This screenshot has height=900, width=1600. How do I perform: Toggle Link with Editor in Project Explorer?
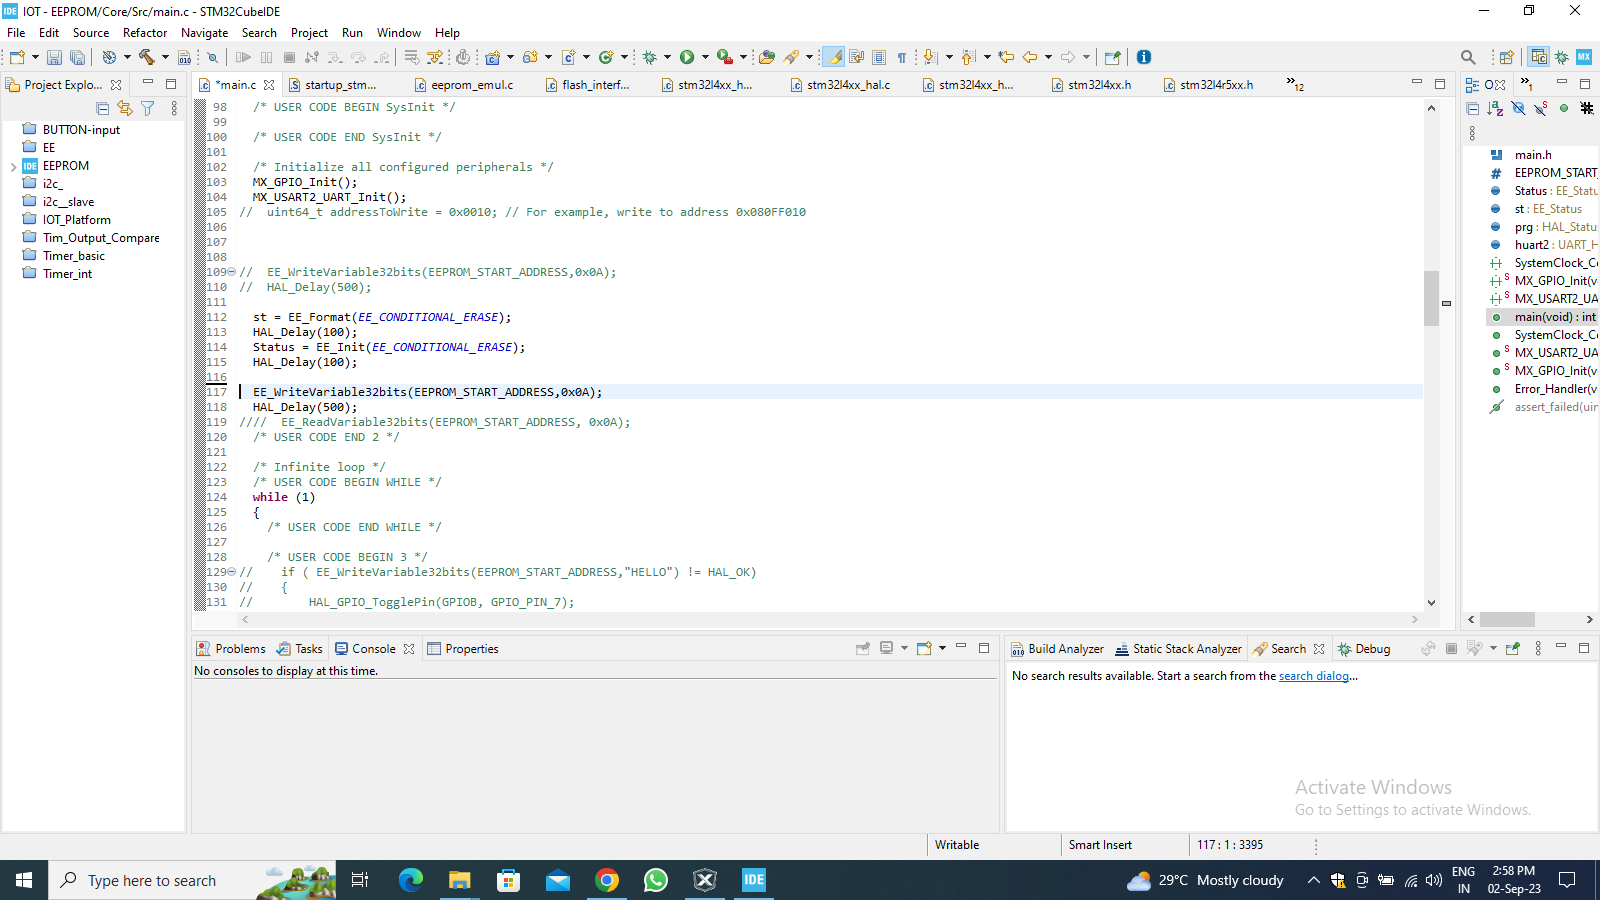pos(124,108)
